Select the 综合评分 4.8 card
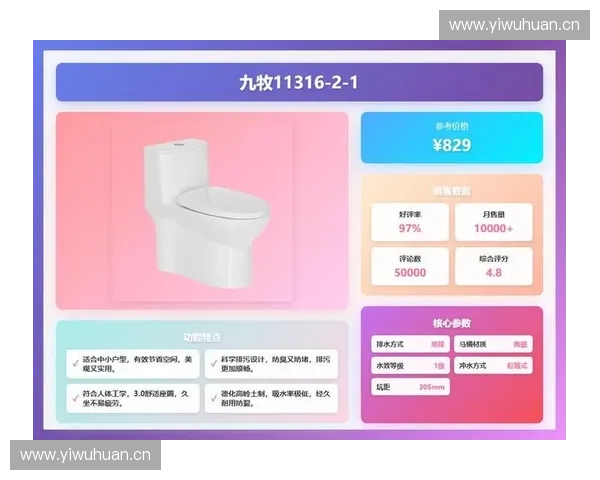Viewport: 600px width, 480px height. coord(493,265)
